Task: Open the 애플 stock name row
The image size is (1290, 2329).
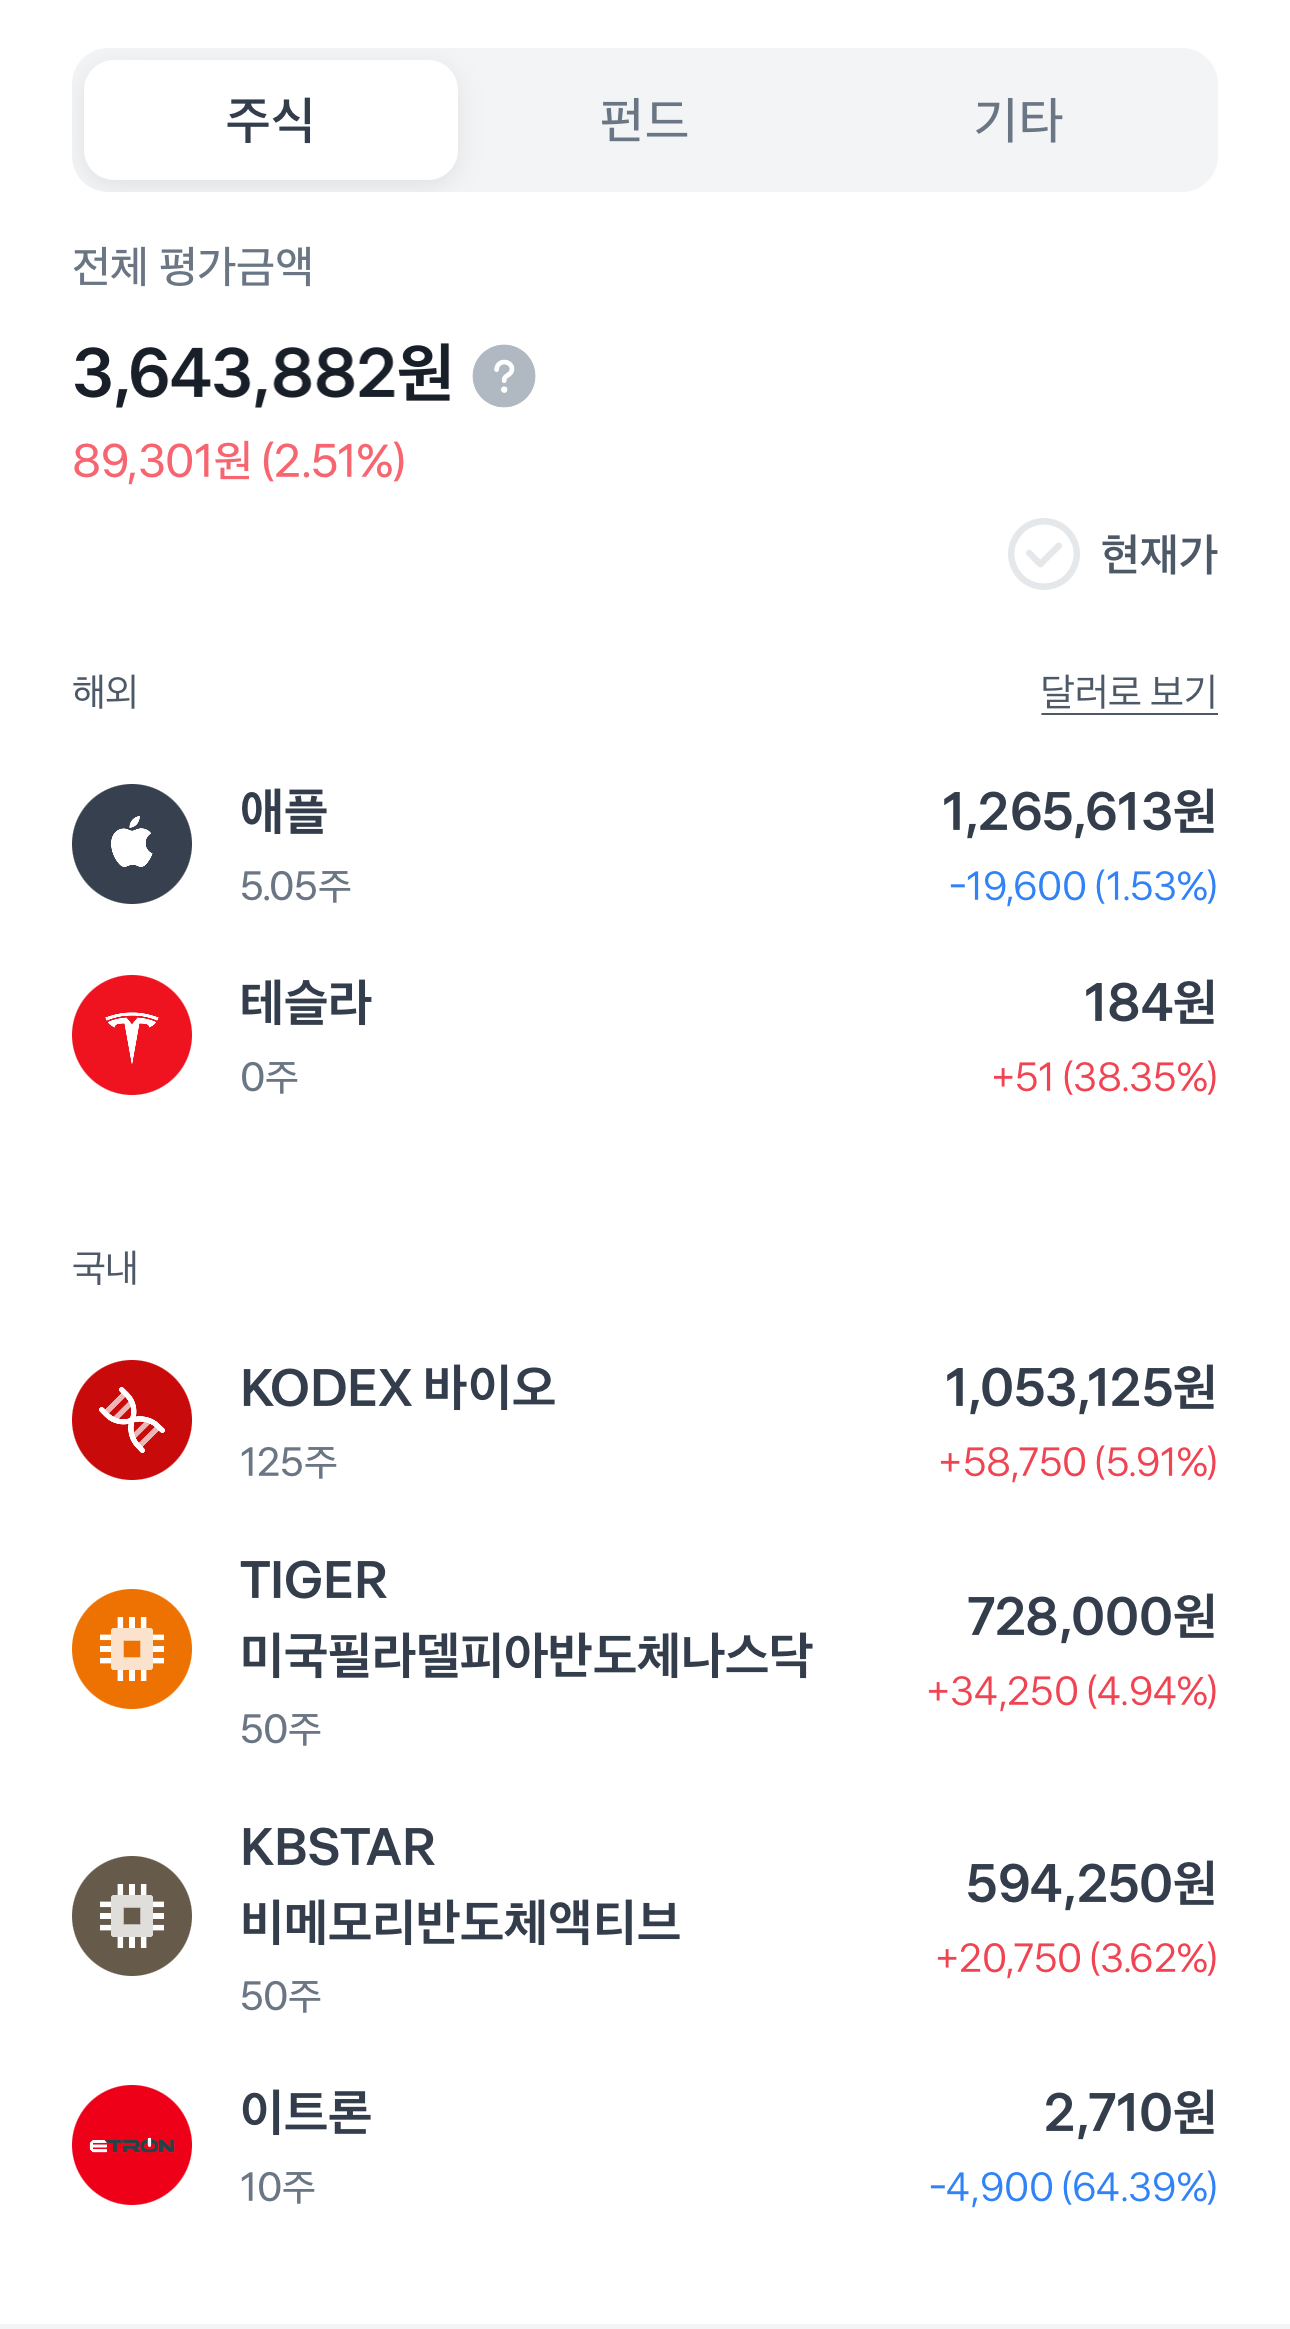Action: (645, 844)
